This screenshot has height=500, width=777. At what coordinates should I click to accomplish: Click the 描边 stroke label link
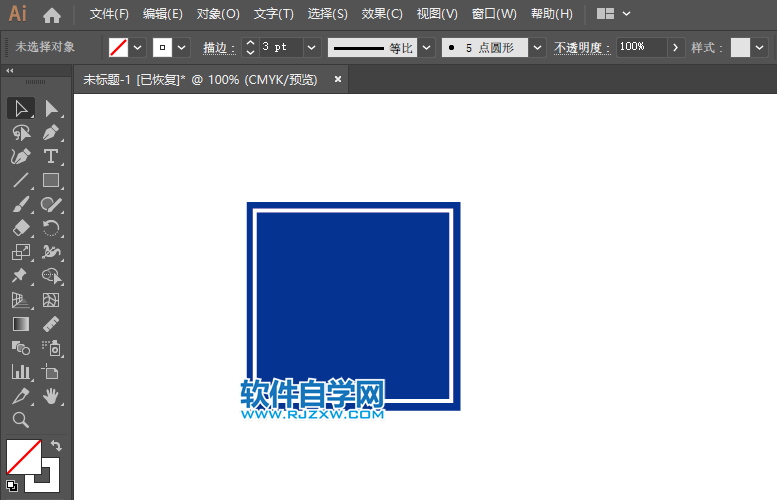coord(218,47)
